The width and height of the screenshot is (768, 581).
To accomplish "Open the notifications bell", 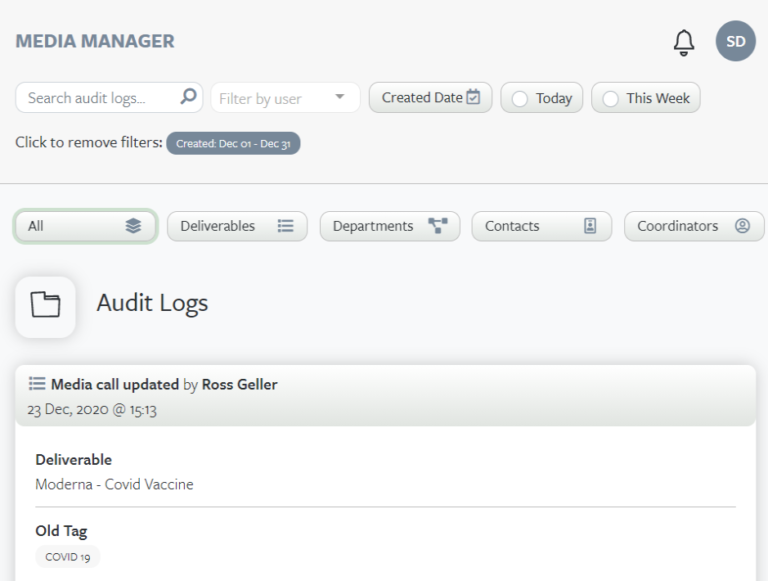I will point(684,43).
